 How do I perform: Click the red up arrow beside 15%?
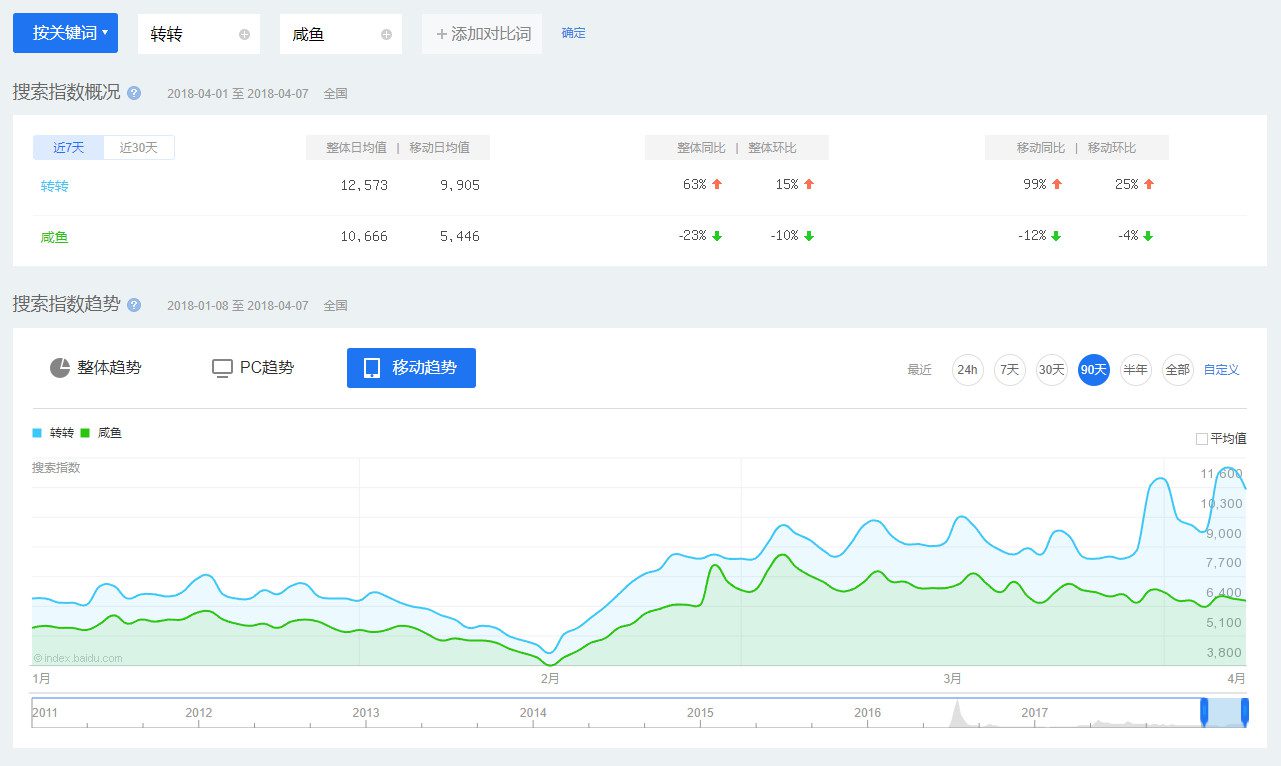[809, 184]
